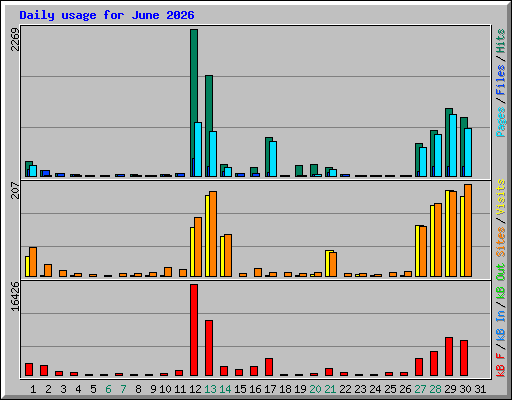Image resolution: width=512 pixels, height=400 pixels.
Task: Click the yellow visits bar for day 27
Action: click(x=417, y=251)
